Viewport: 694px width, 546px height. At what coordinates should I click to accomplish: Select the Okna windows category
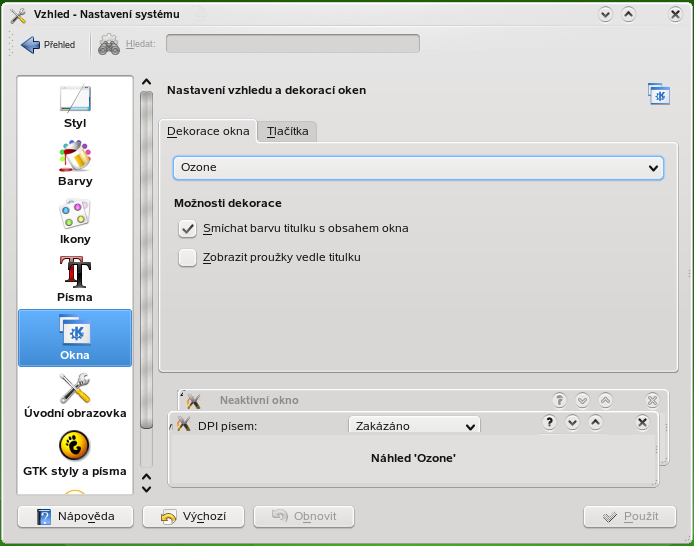(75, 338)
